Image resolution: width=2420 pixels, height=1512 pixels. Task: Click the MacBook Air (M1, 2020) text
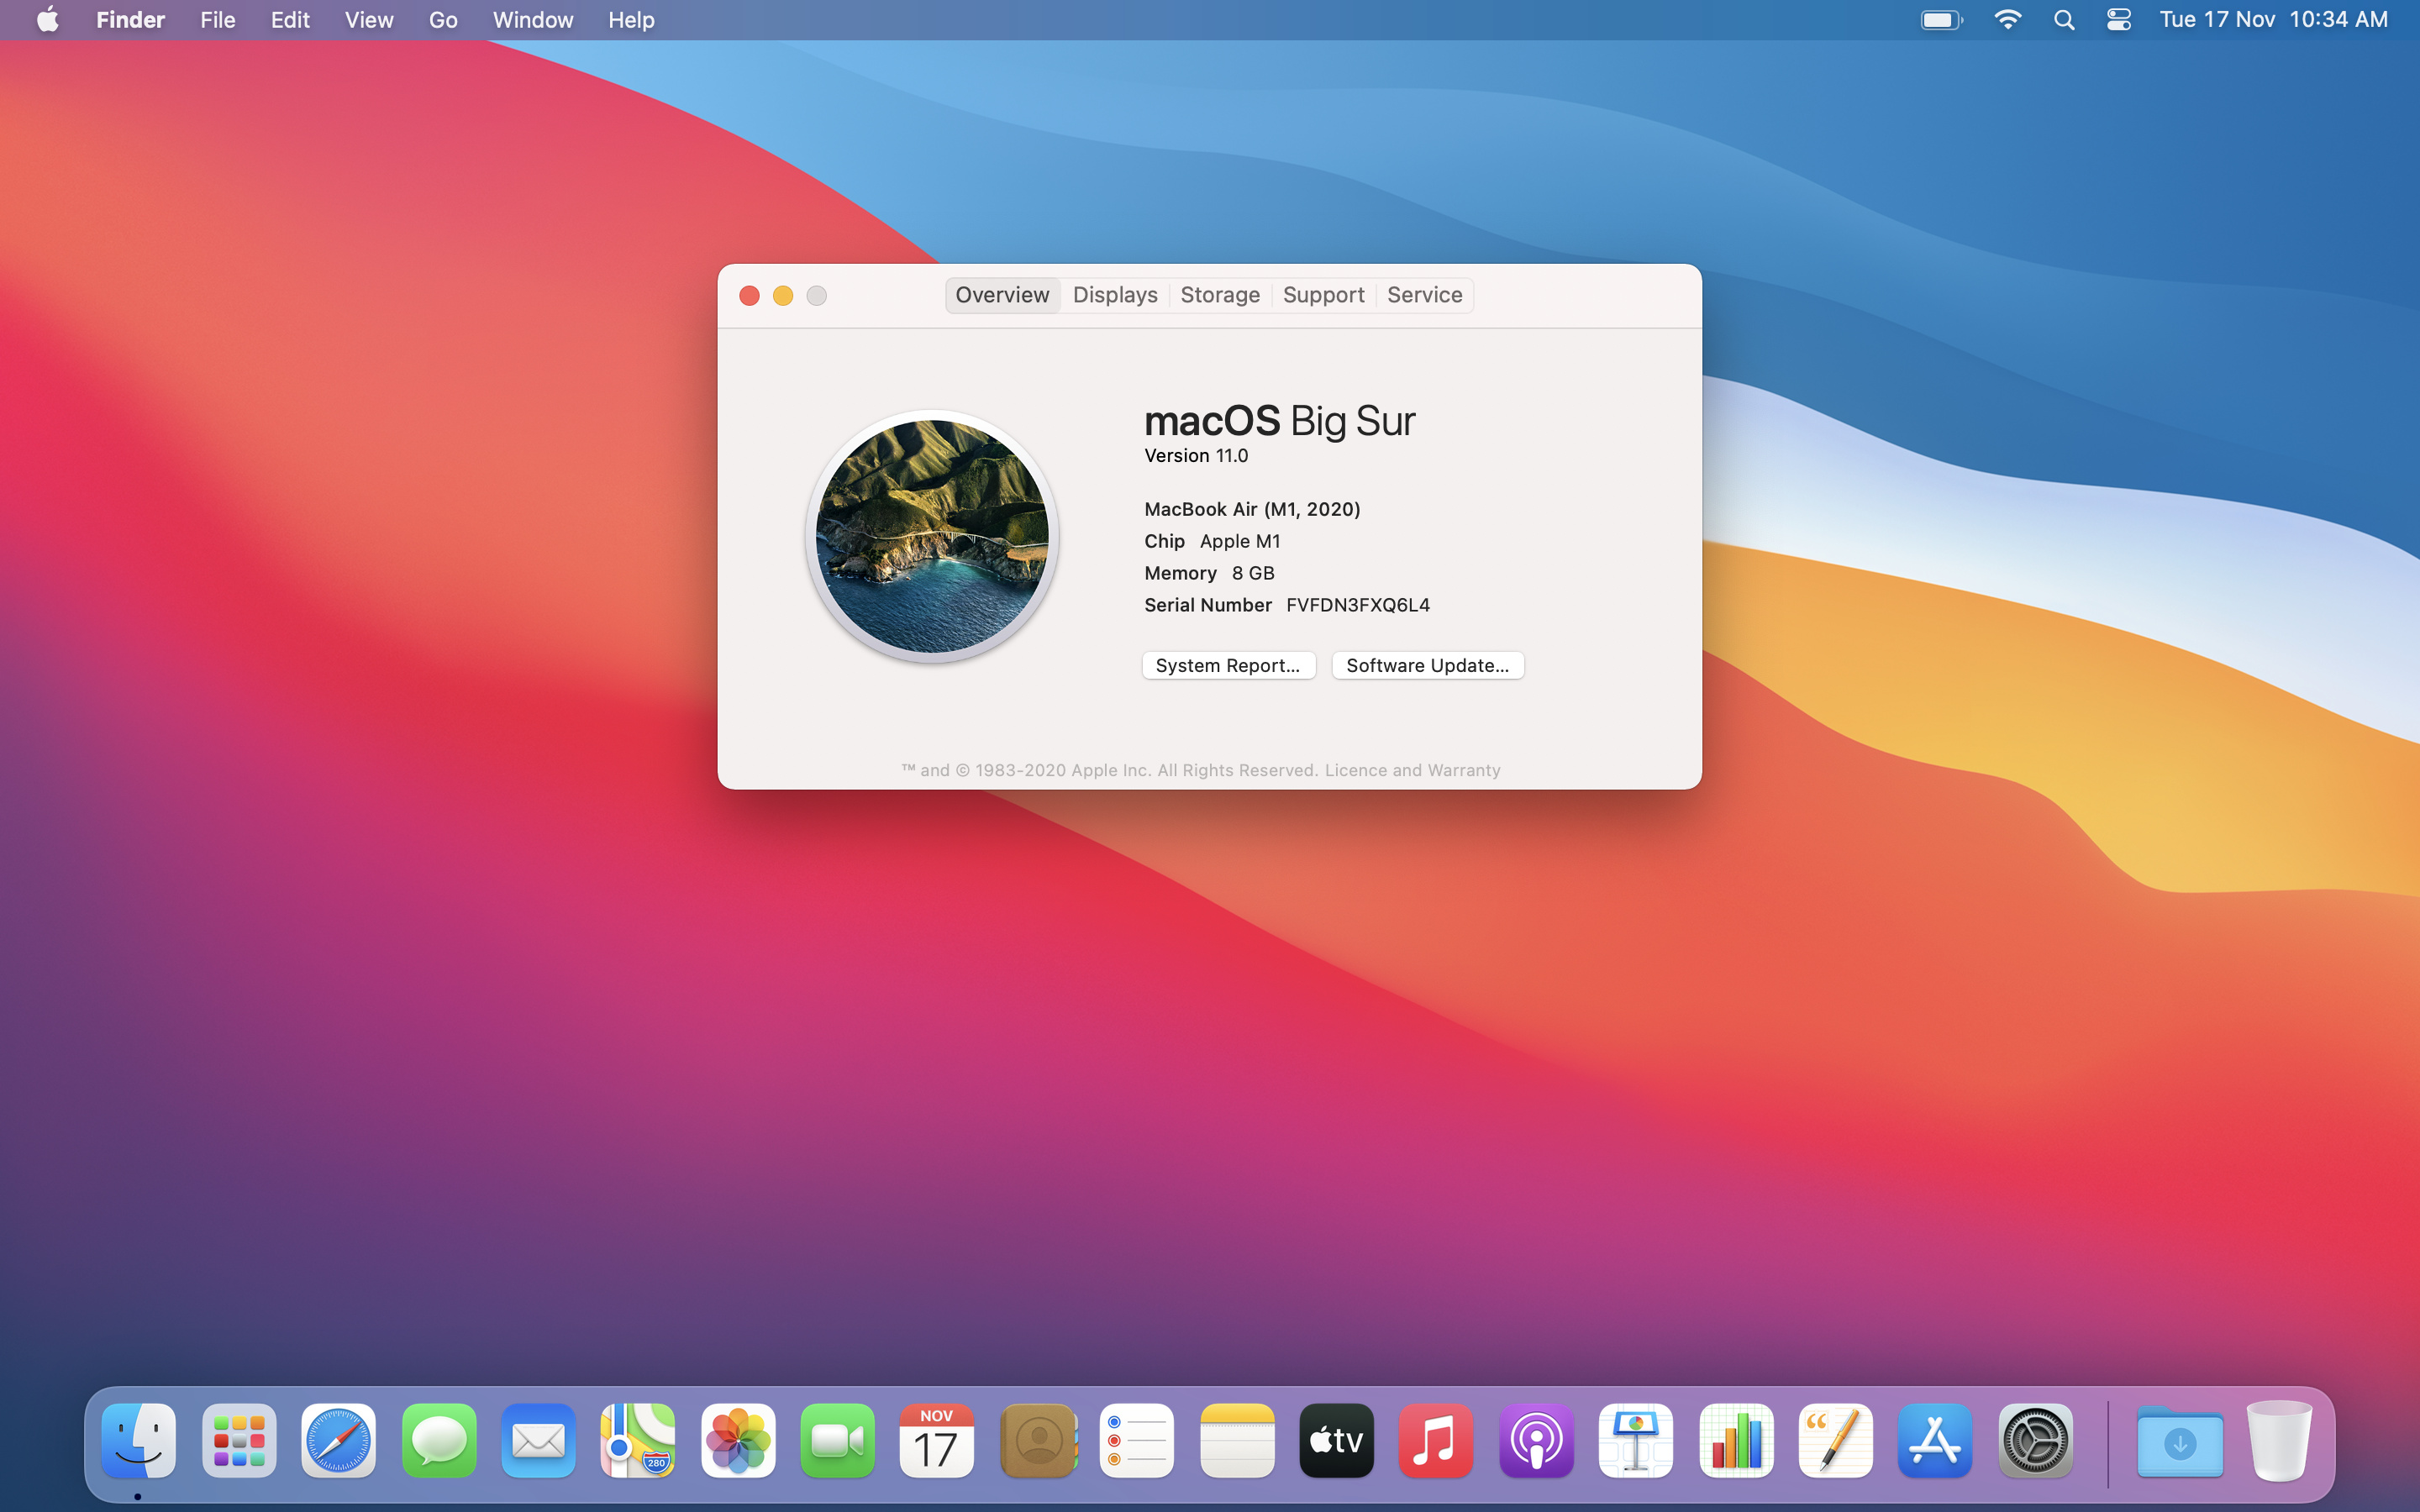1252,509
